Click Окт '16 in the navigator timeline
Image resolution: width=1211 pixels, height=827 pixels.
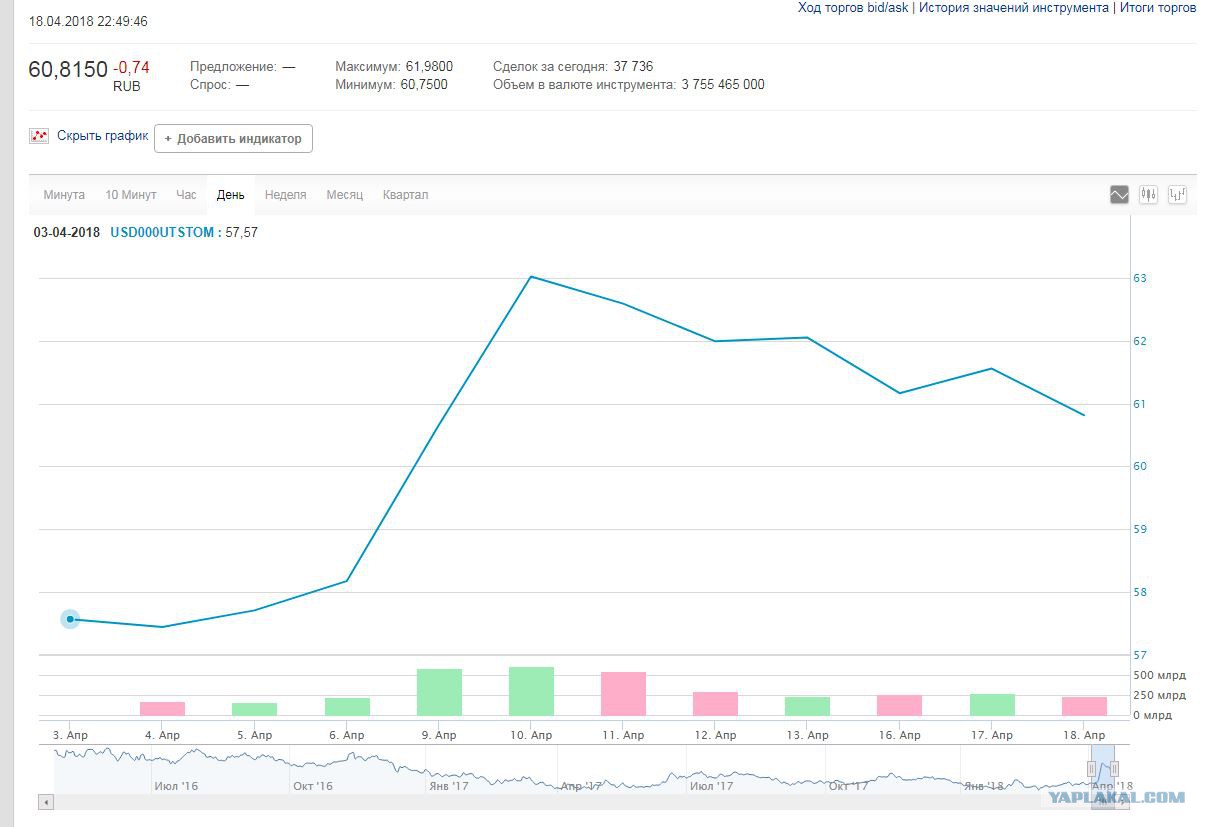coord(313,786)
